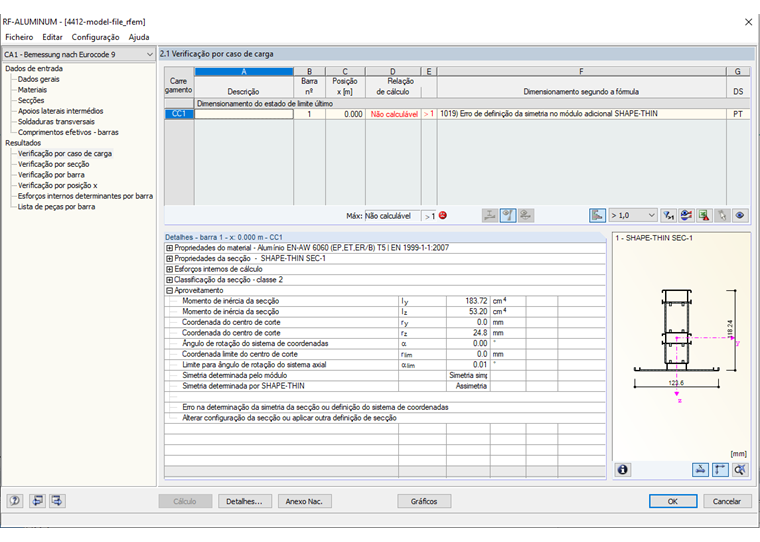This screenshot has width=760, height=542.
Task: Click column A header in results table
Action: [244, 71]
